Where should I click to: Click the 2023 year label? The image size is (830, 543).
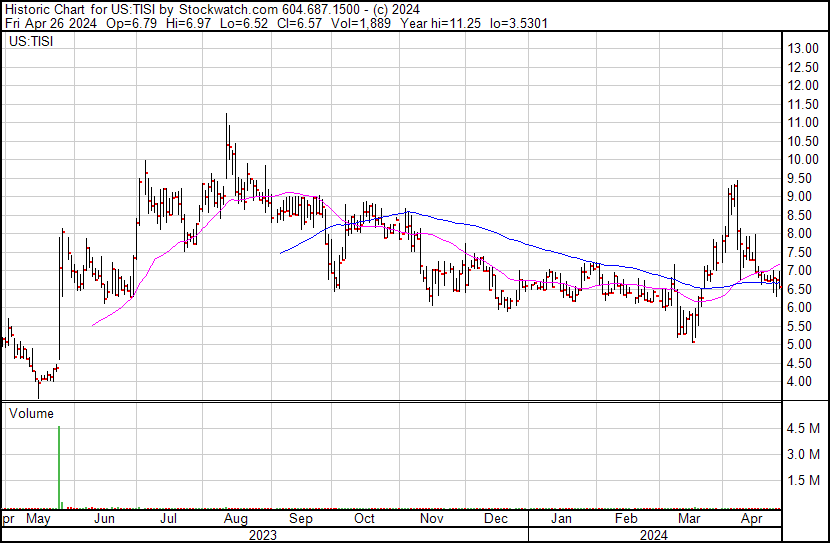262,535
